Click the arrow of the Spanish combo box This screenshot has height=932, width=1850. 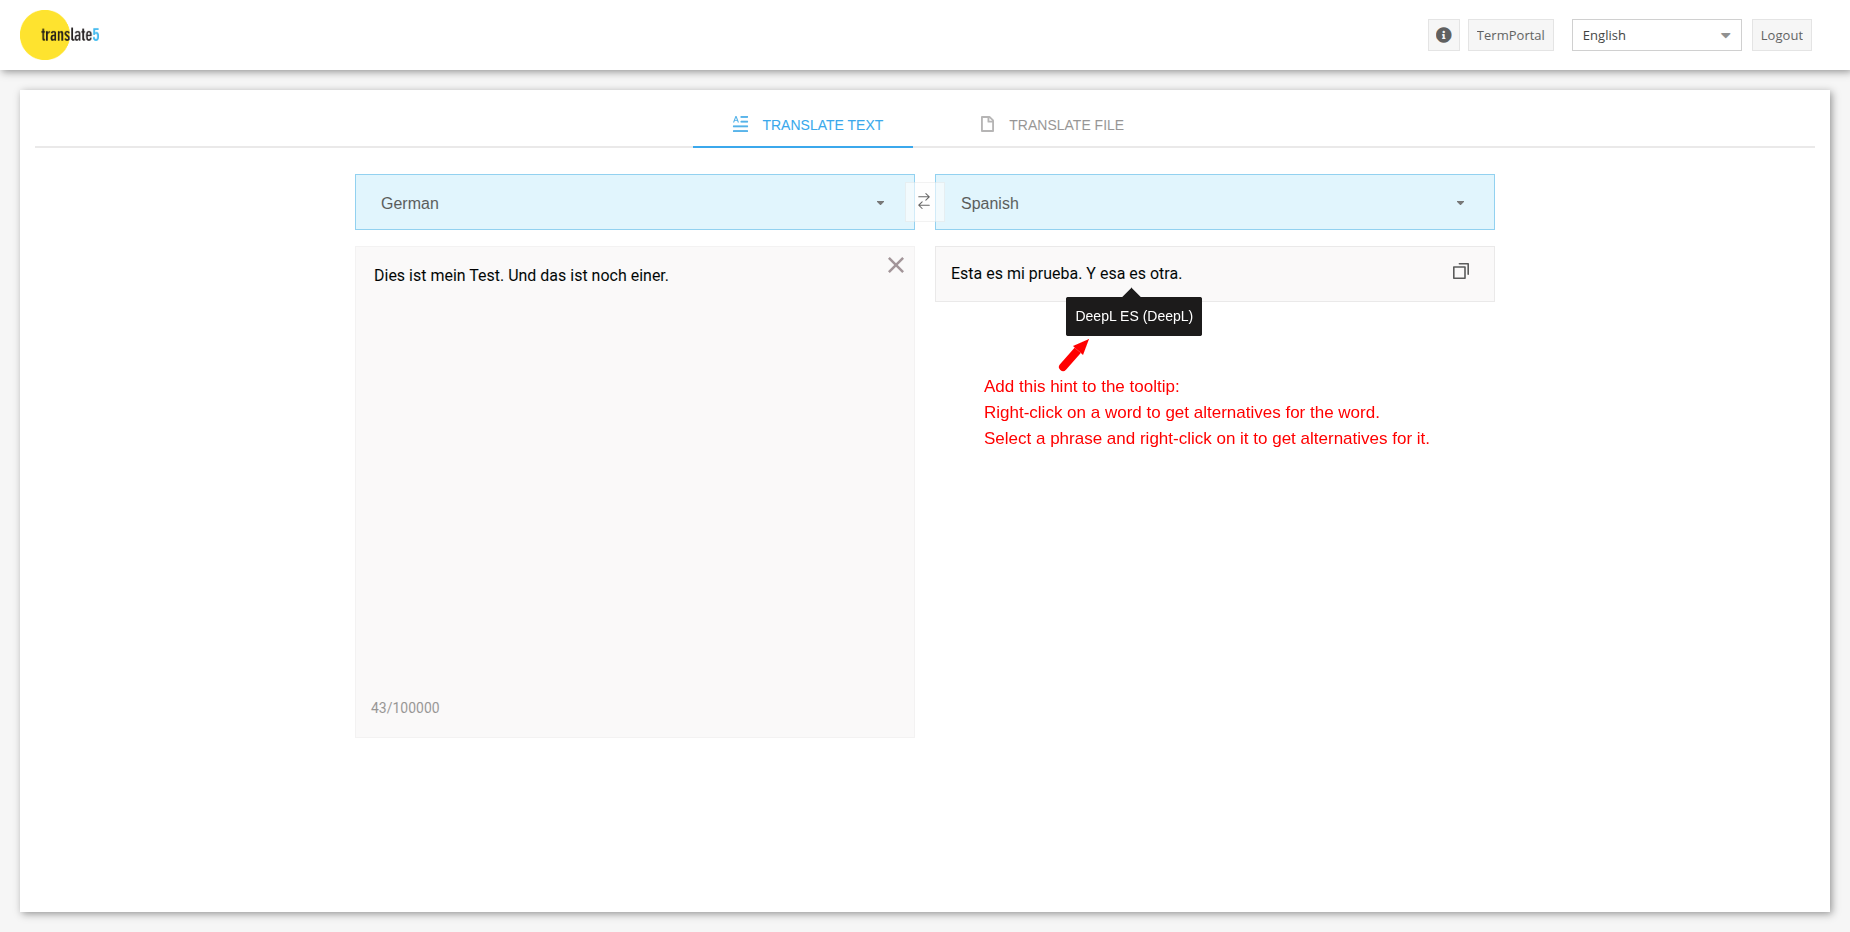tap(1460, 203)
